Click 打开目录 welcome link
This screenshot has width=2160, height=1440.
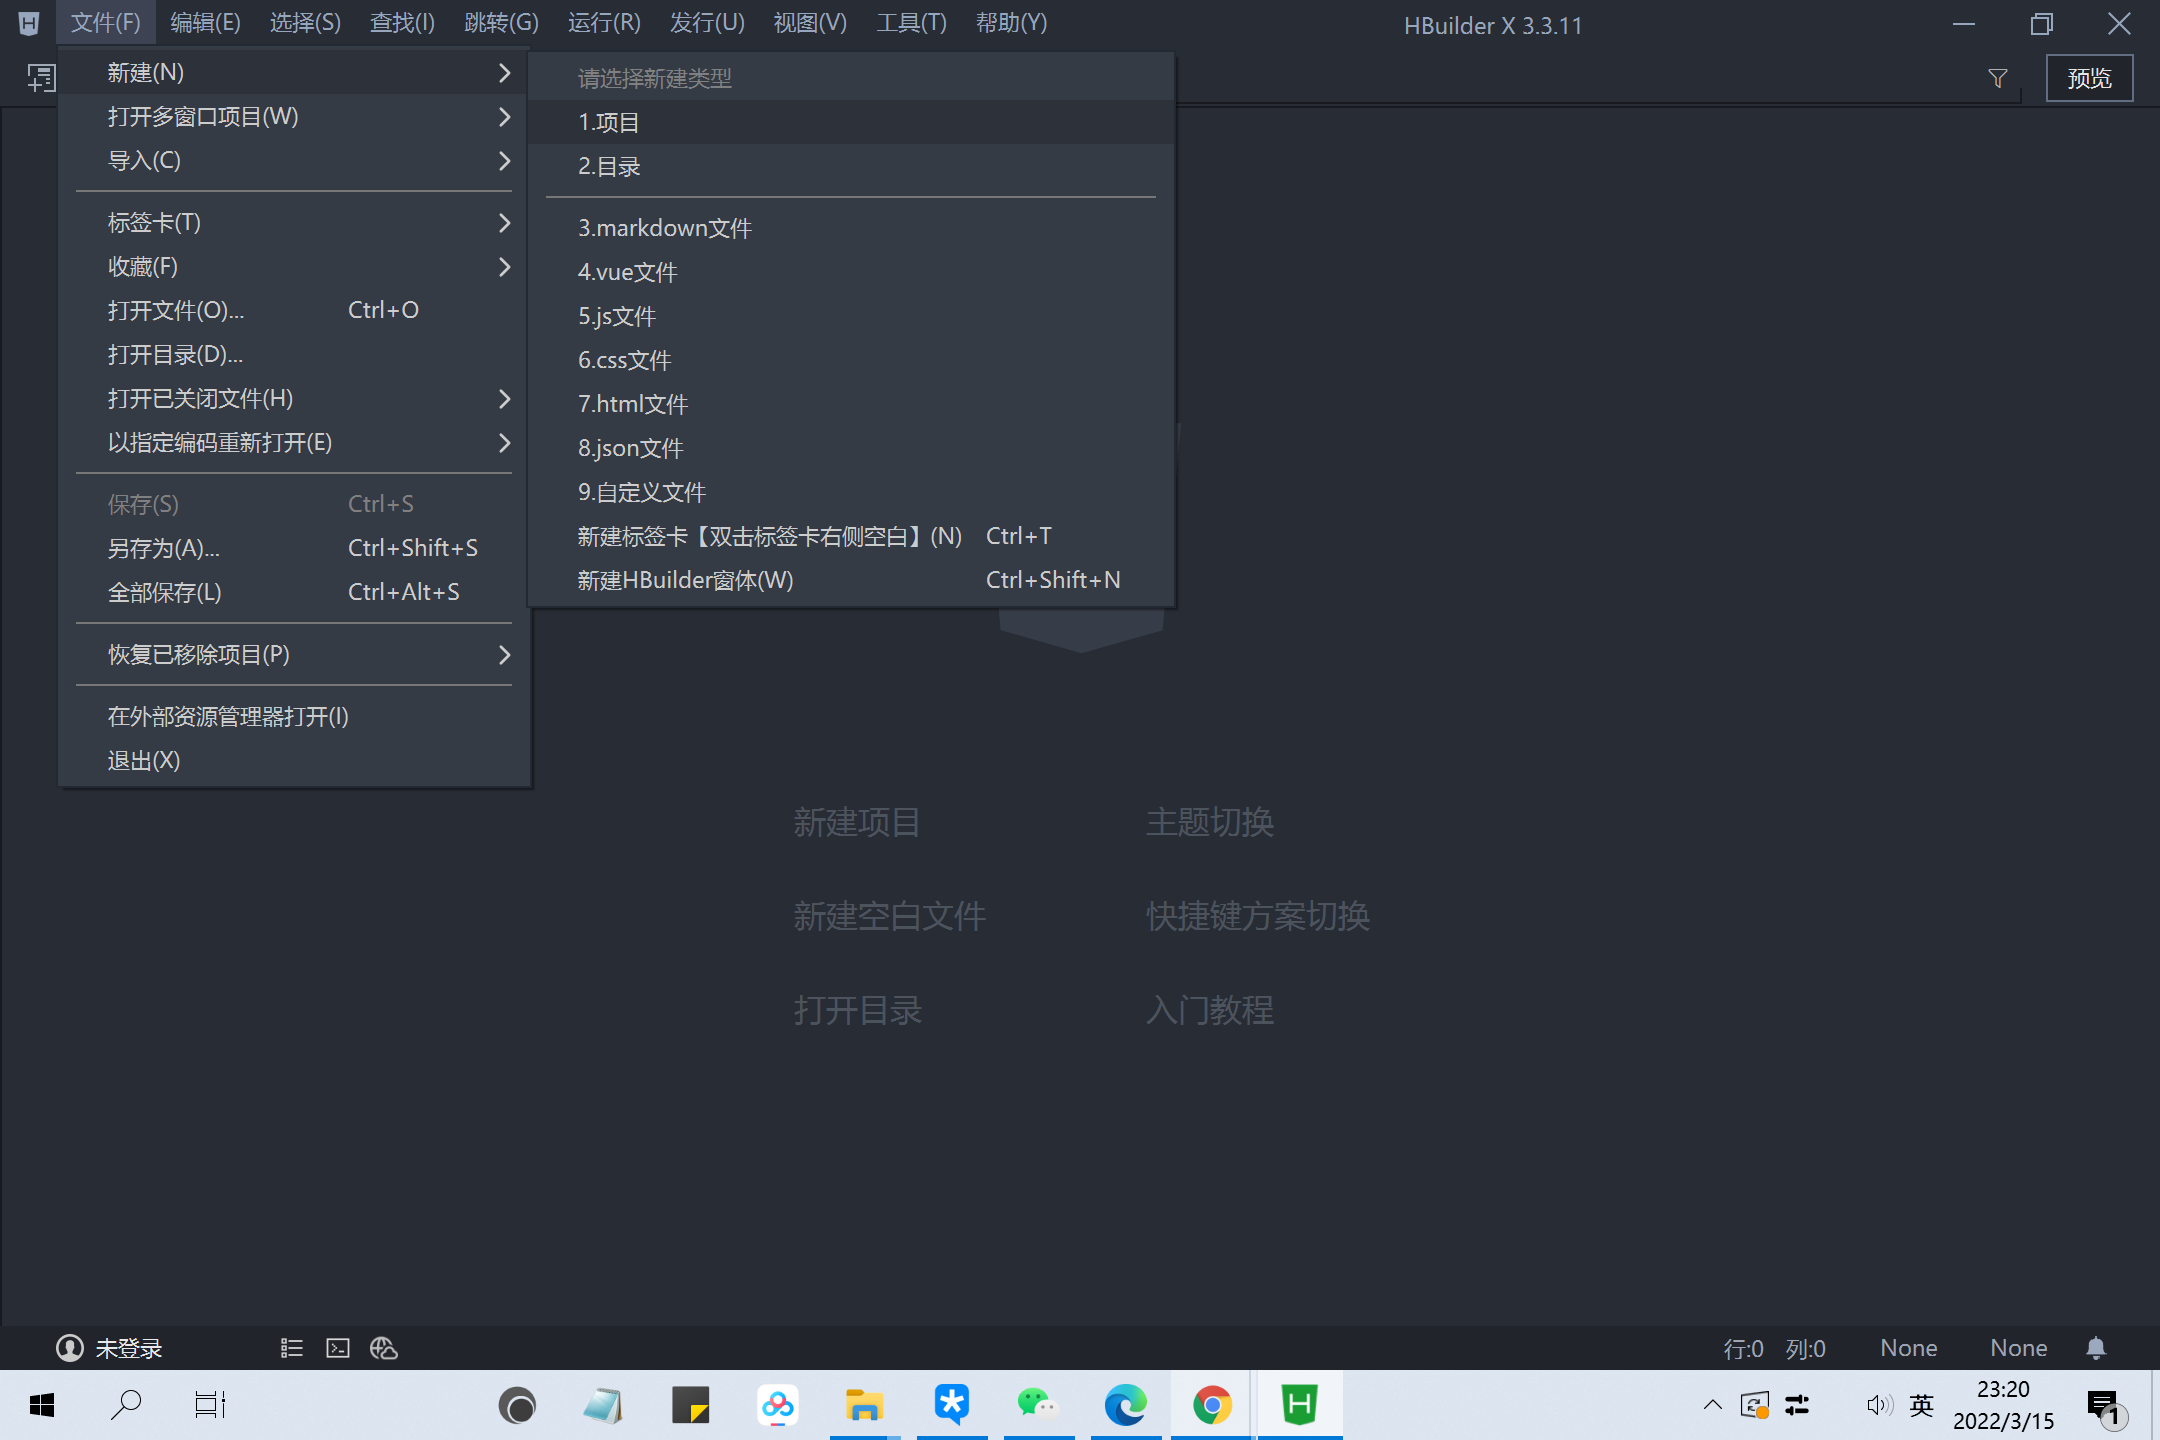857,1010
